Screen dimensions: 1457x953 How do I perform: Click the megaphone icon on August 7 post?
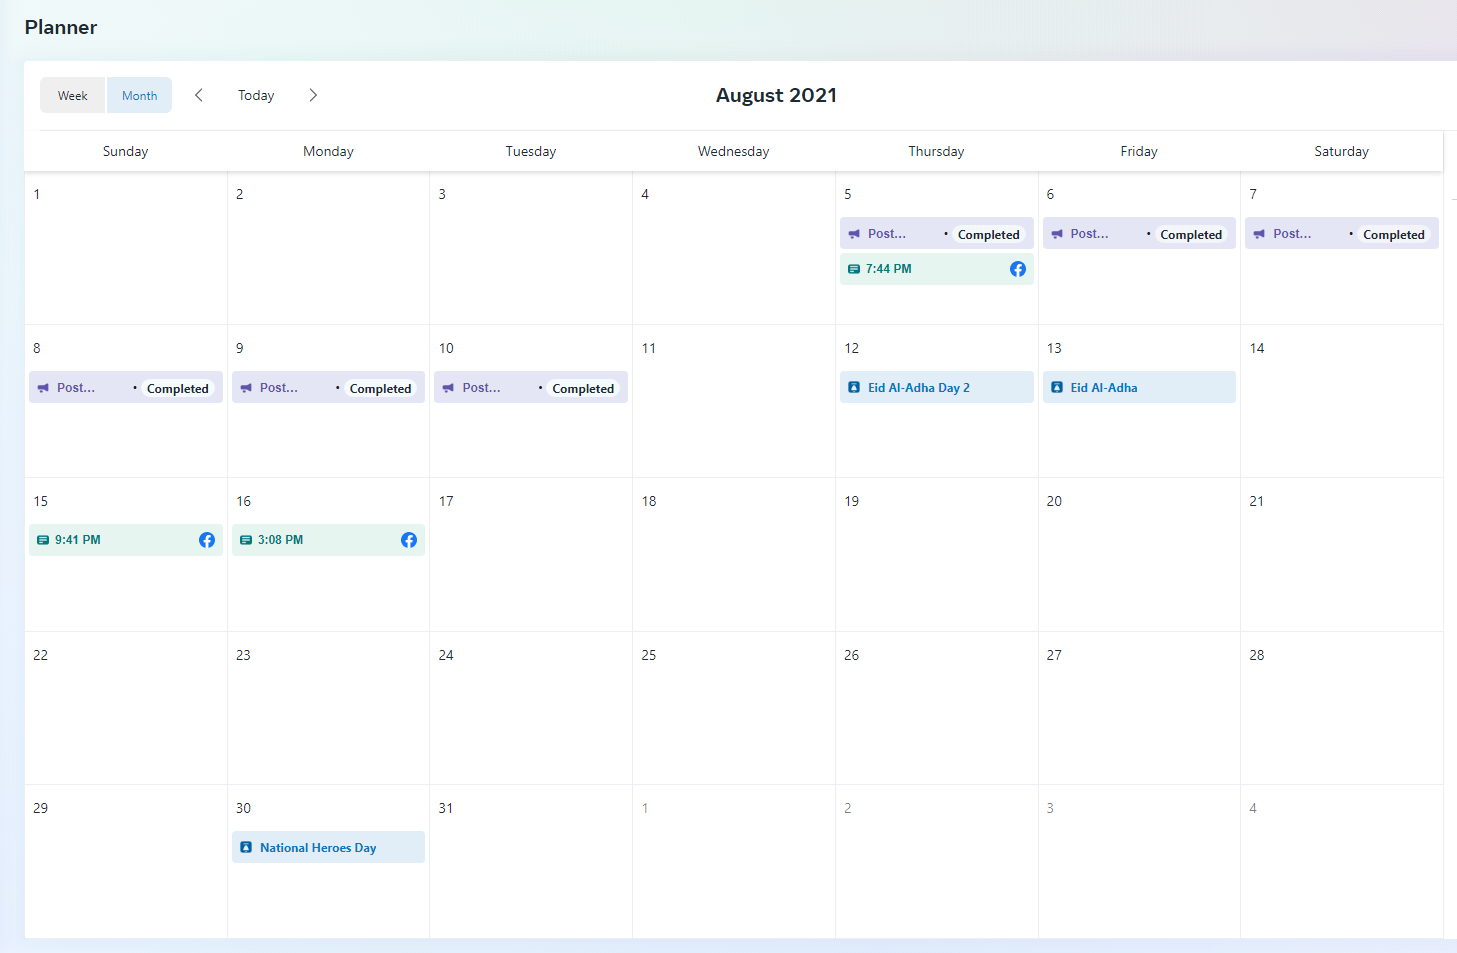(1259, 234)
